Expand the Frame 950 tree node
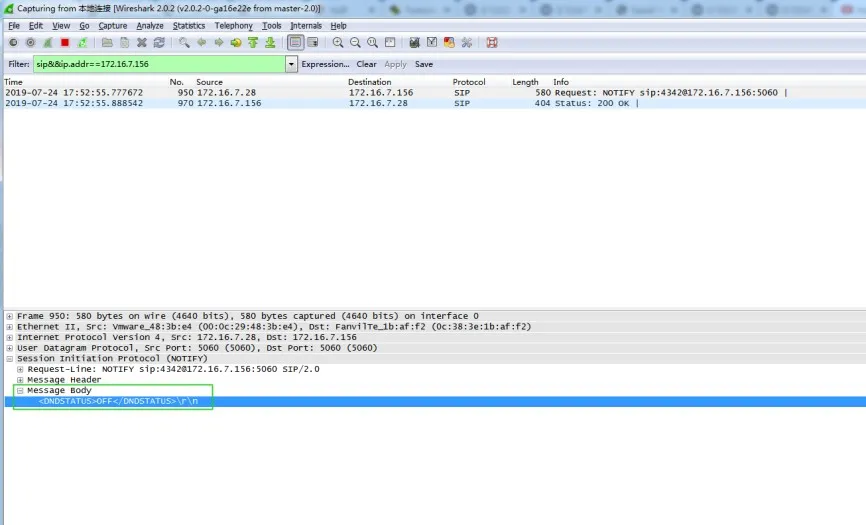Screen dimensions: 866x525 tap(9, 316)
